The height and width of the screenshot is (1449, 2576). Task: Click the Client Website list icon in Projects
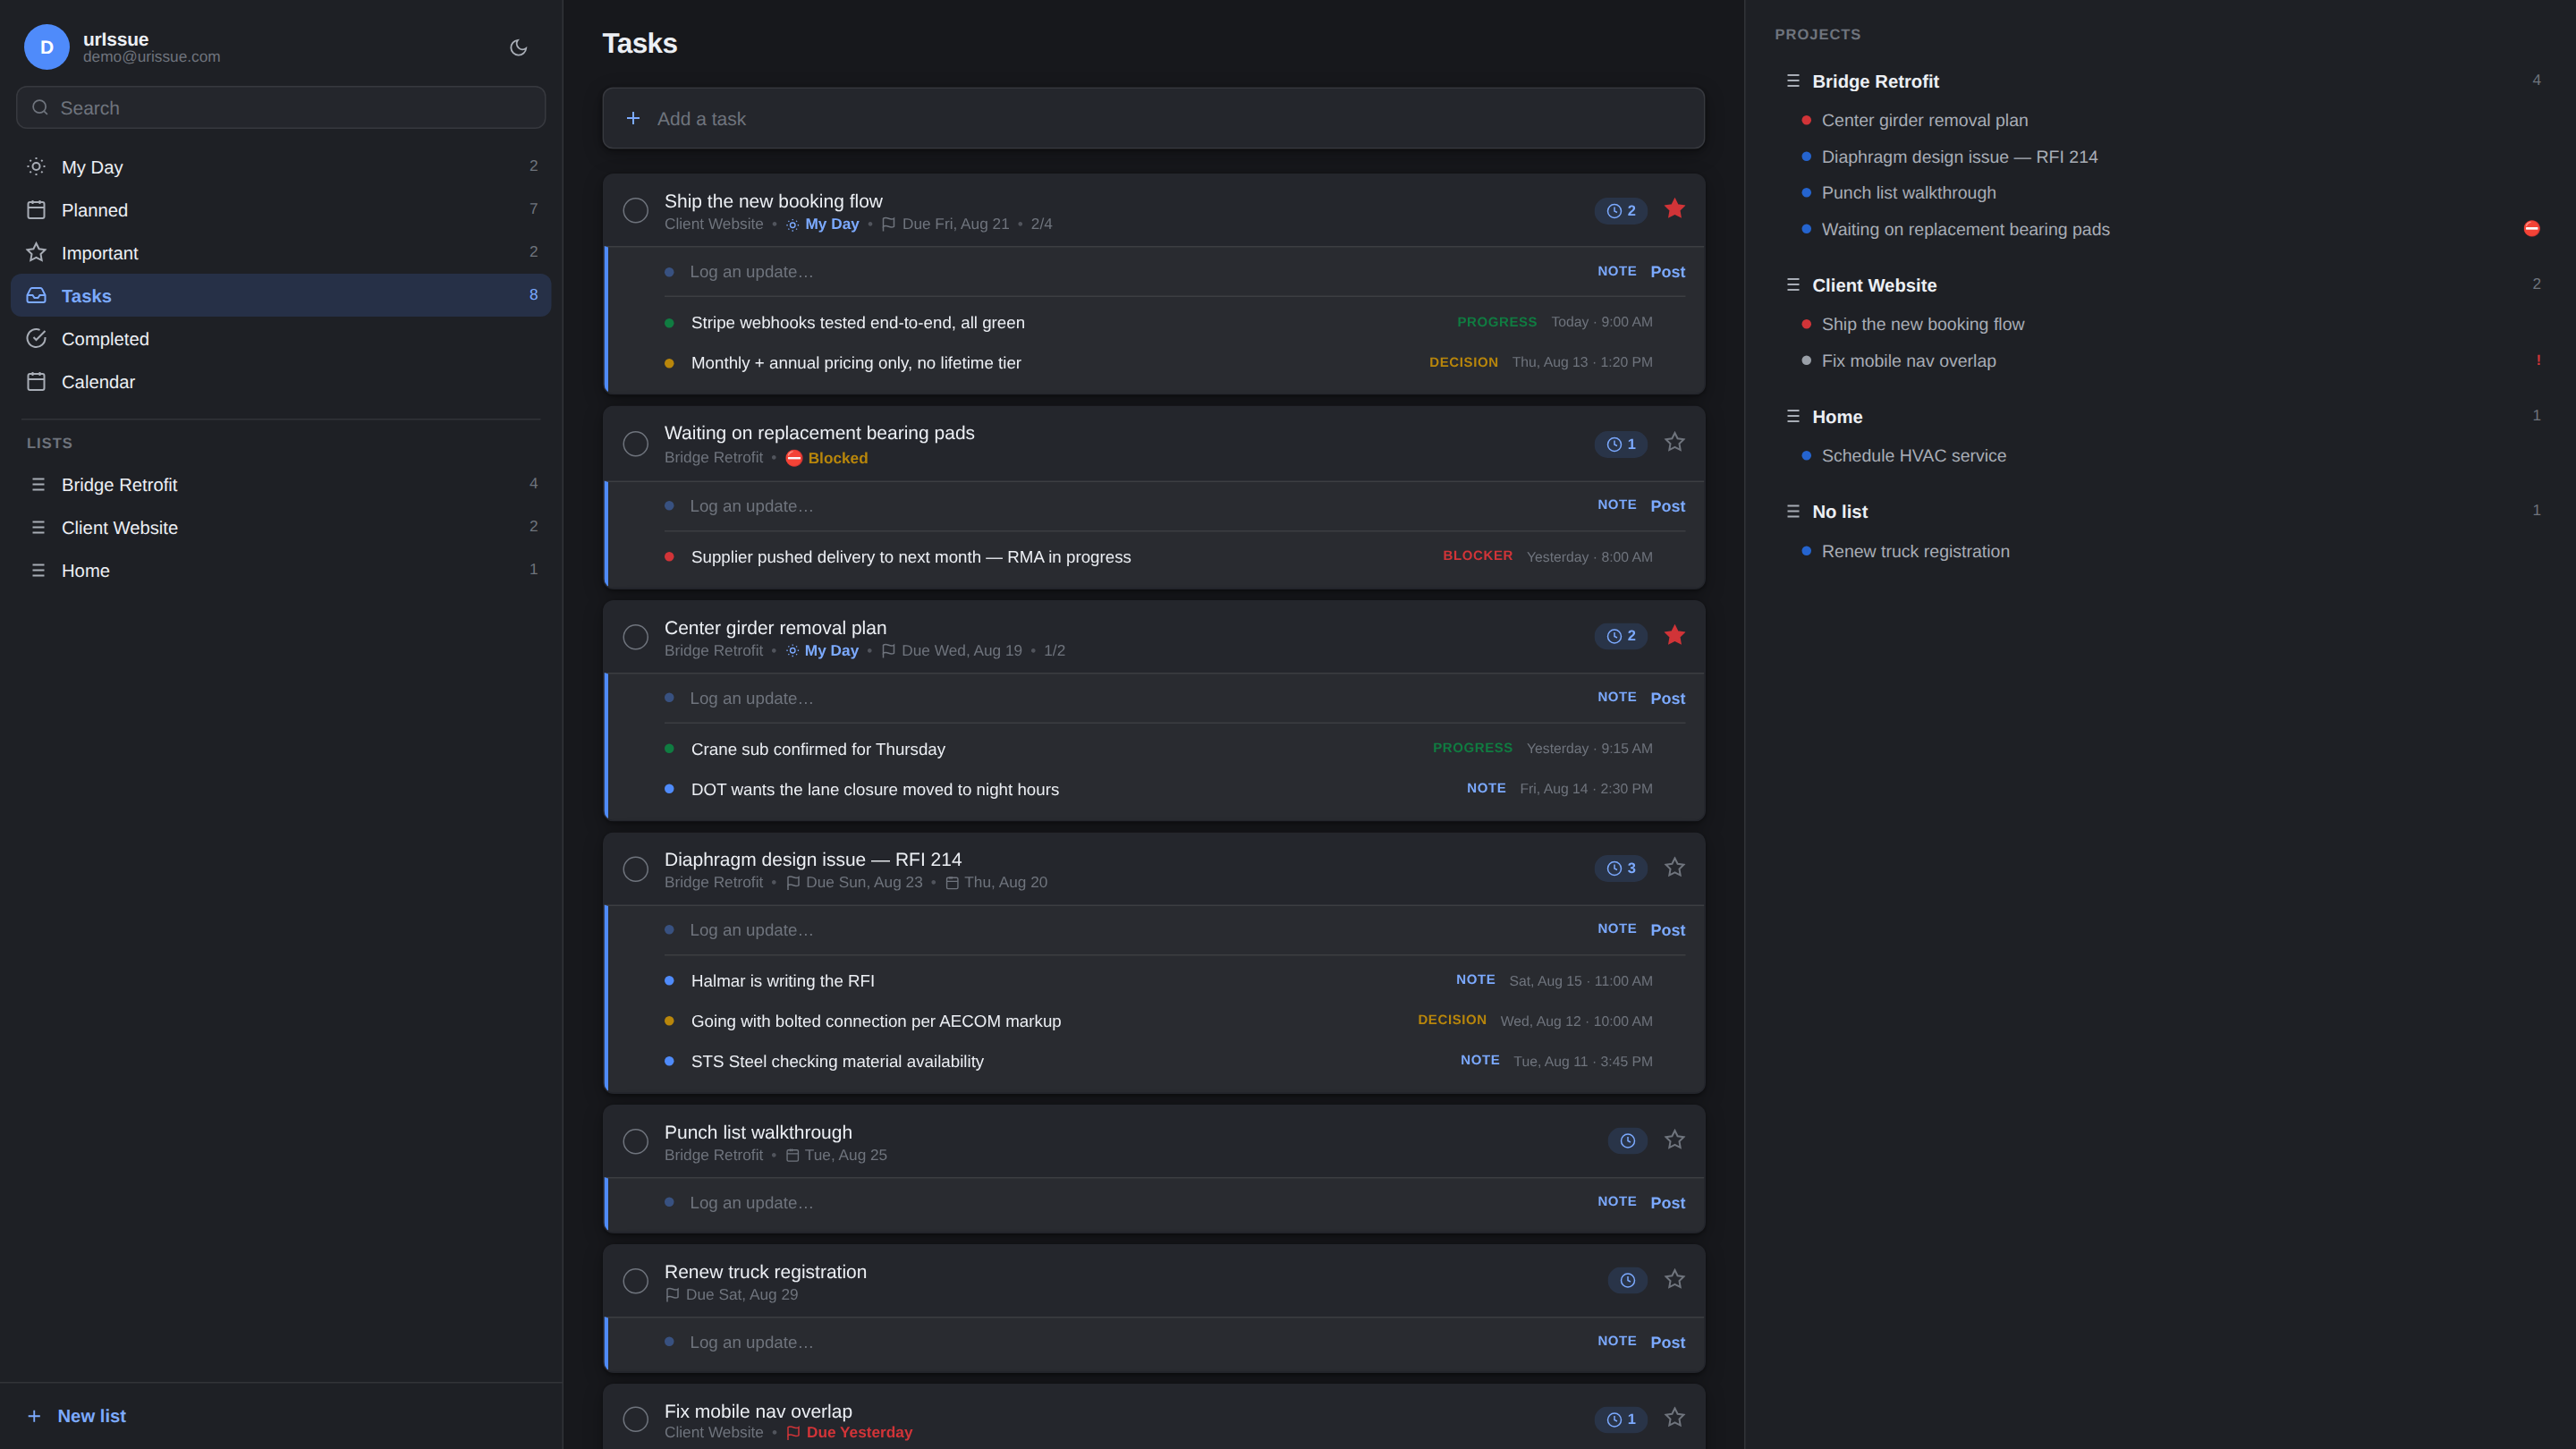point(1793,285)
